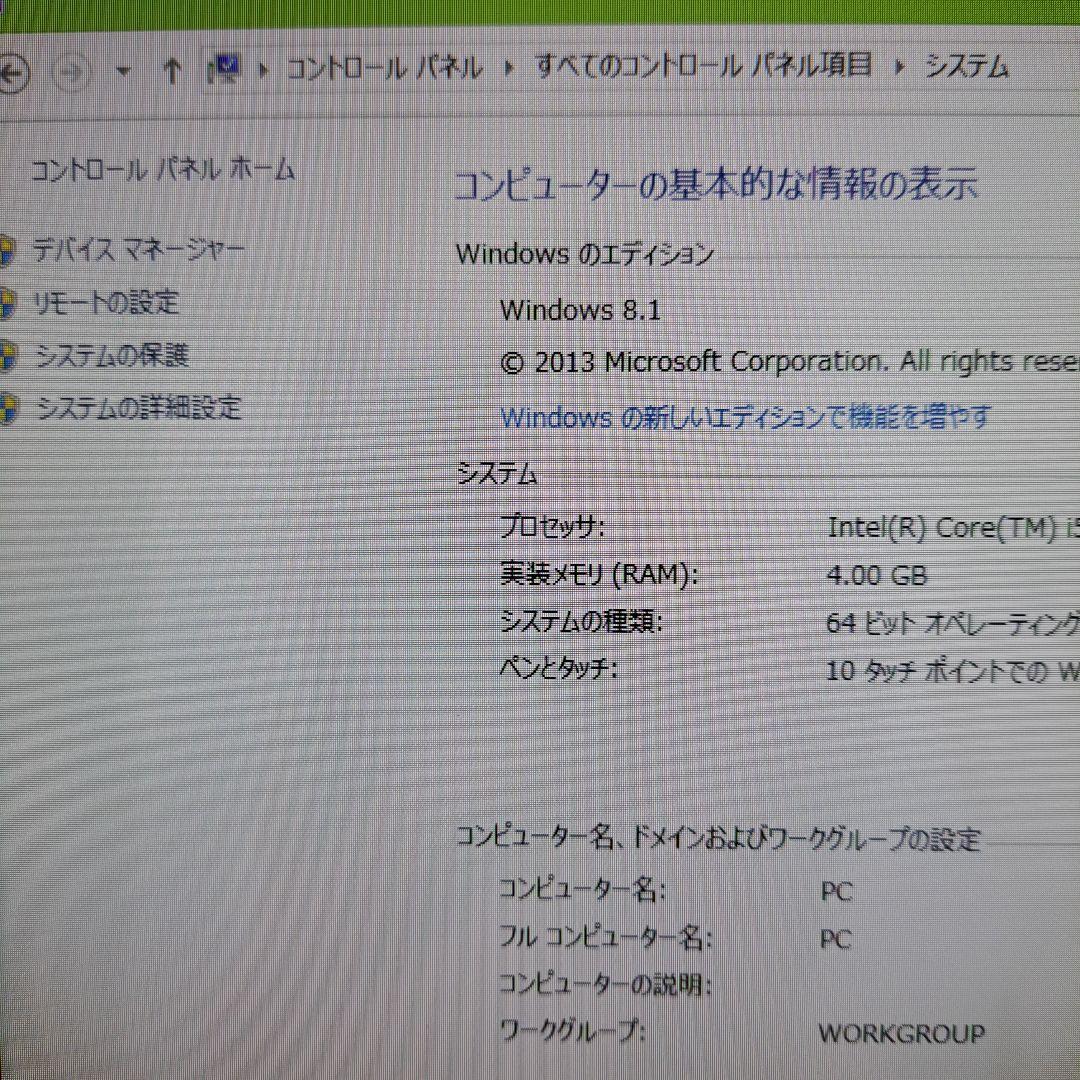
Task: Click the 4.00 GB memory value
Action: coord(877,575)
